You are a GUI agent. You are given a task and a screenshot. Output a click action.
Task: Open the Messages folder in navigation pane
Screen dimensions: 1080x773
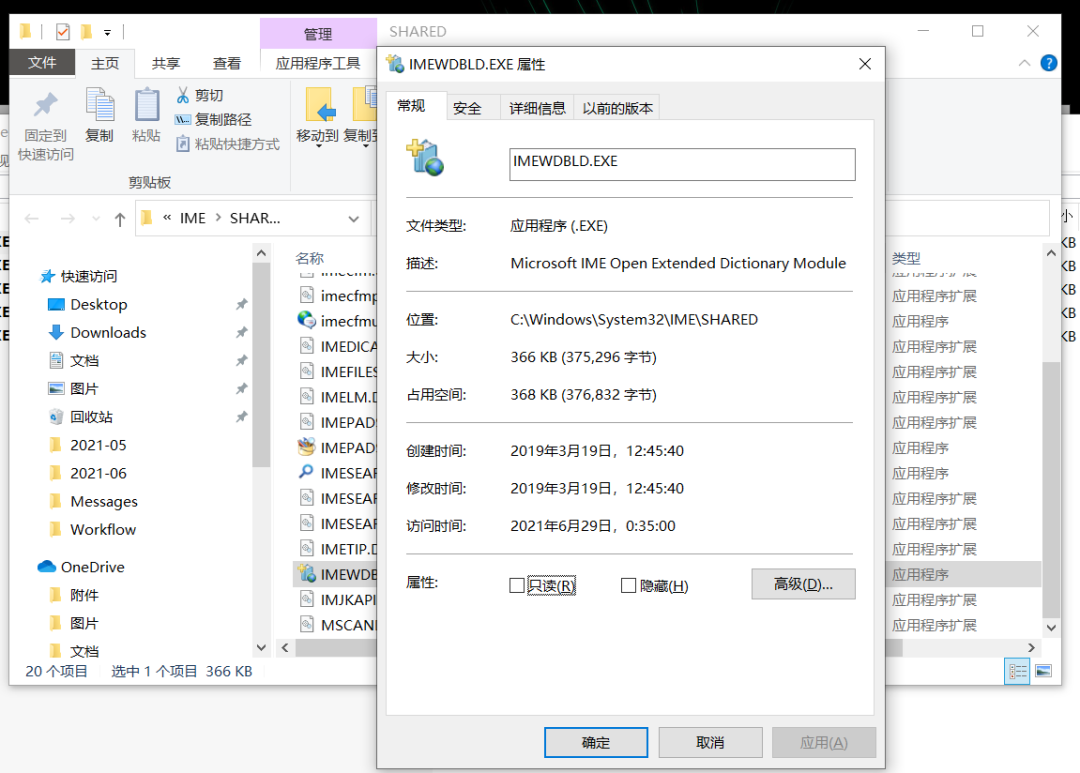click(93, 502)
